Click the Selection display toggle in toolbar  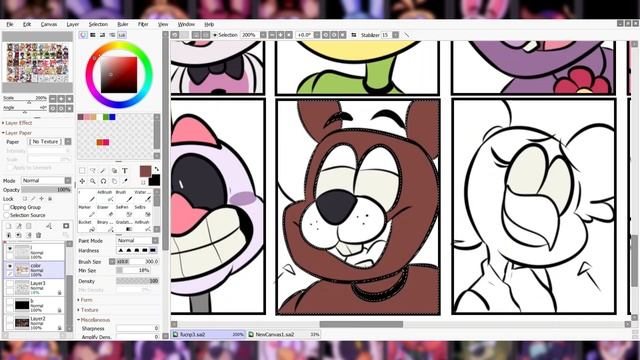(225, 35)
